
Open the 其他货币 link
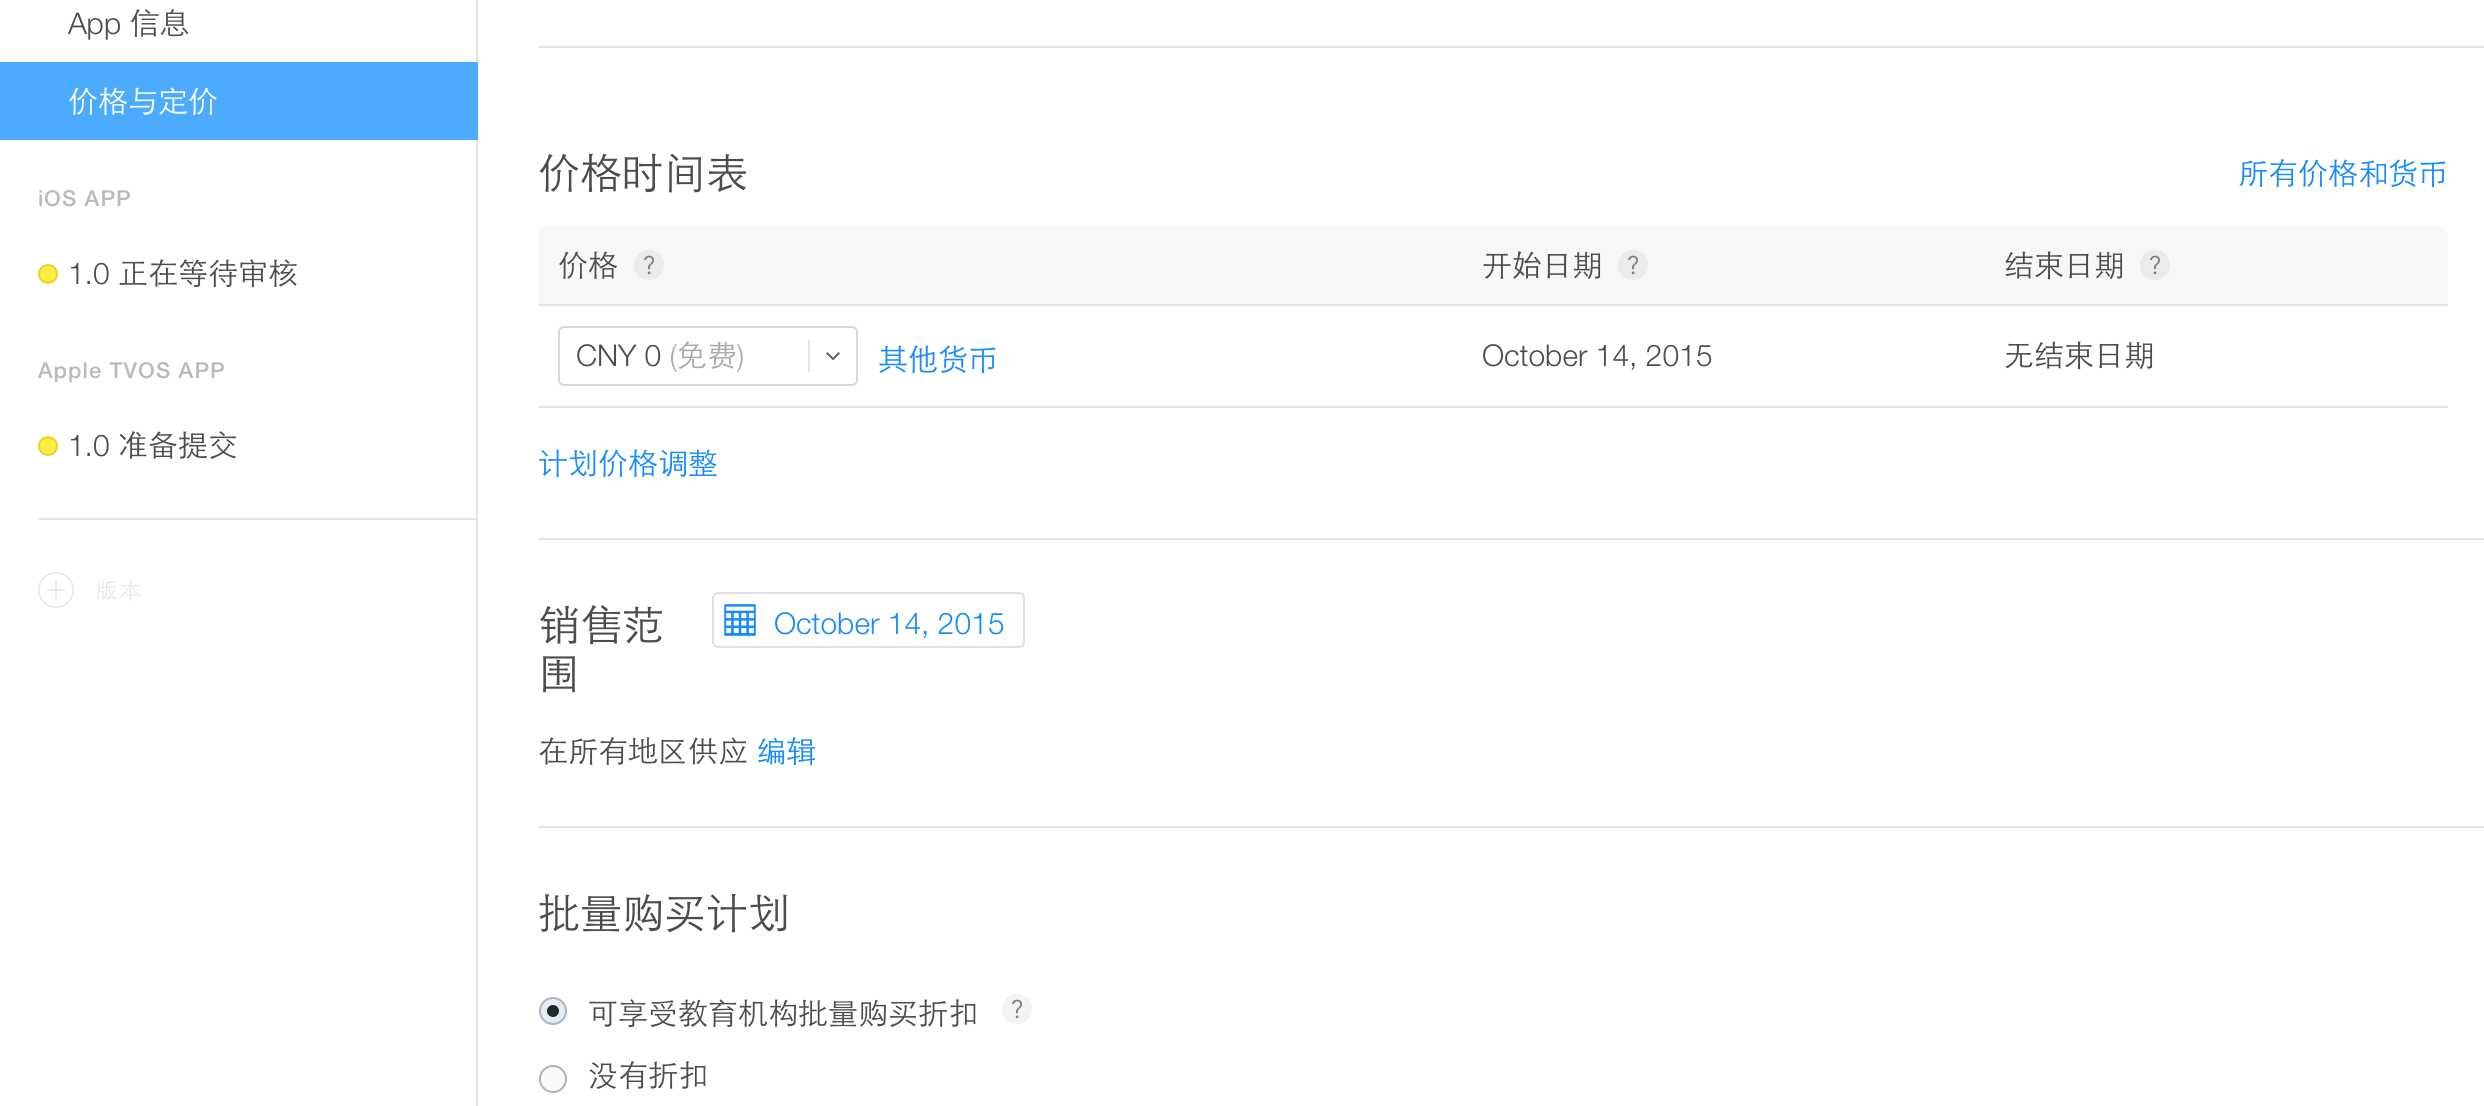pos(937,359)
